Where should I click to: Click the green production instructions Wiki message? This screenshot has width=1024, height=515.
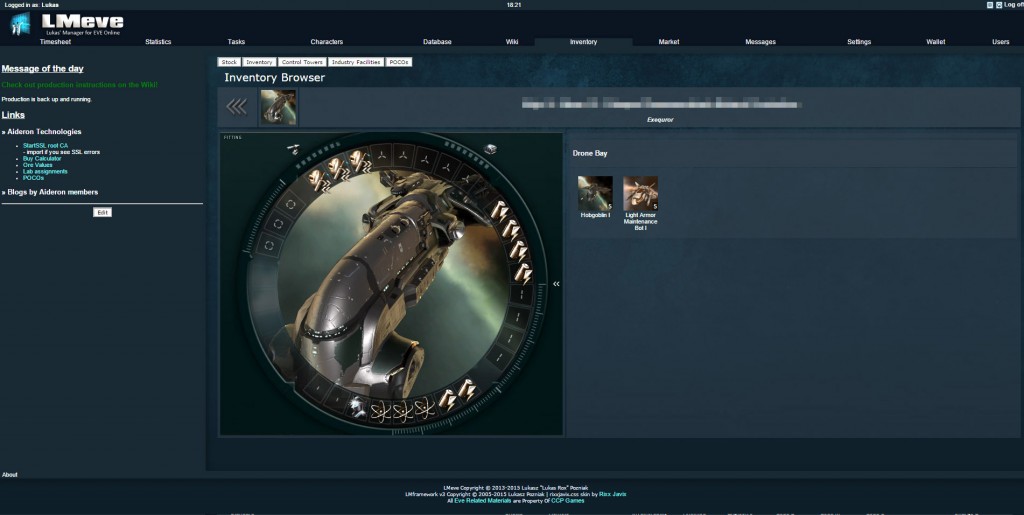point(80,85)
